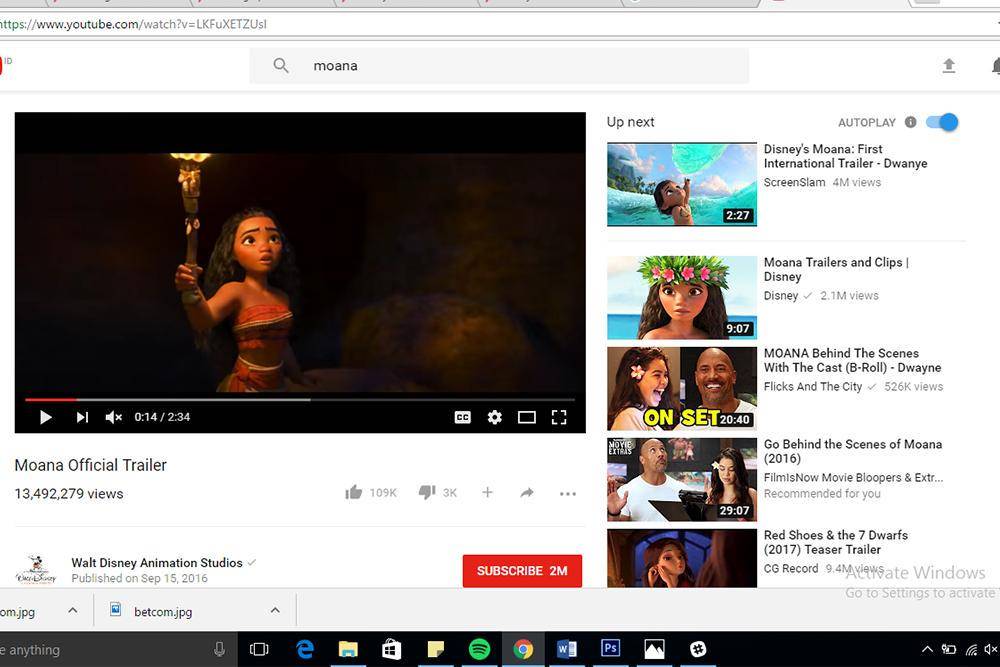Open Windows Task View
This screenshot has width=1000, height=667.
tap(259, 649)
